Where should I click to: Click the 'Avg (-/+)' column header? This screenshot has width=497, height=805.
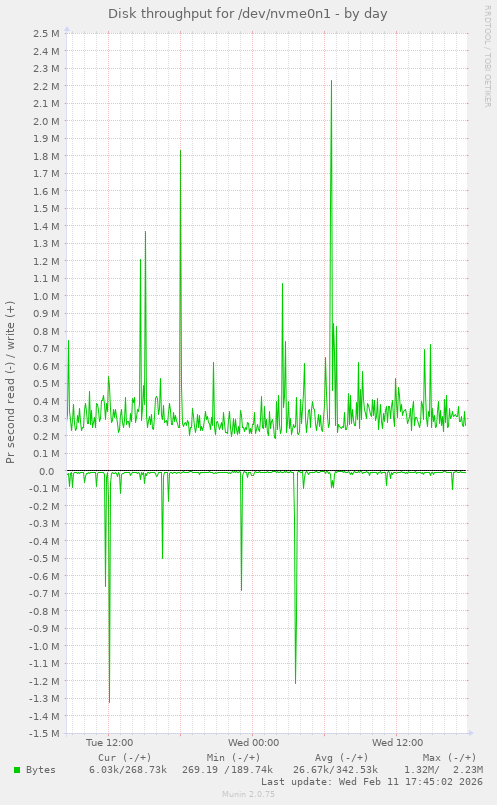[x=341, y=757]
